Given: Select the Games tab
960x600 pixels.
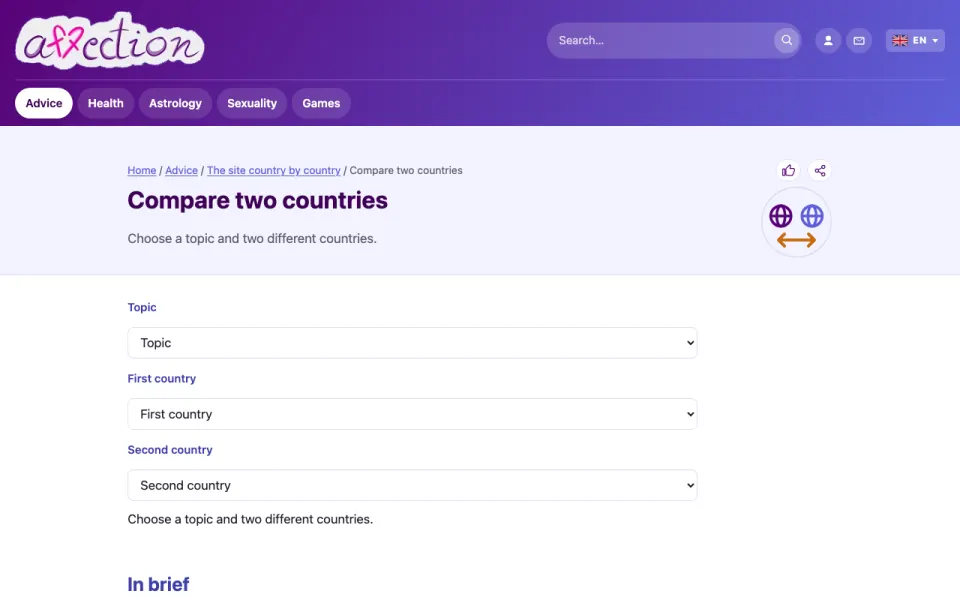Looking at the screenshot, I should pyautogui.click(x=321, y=103).
